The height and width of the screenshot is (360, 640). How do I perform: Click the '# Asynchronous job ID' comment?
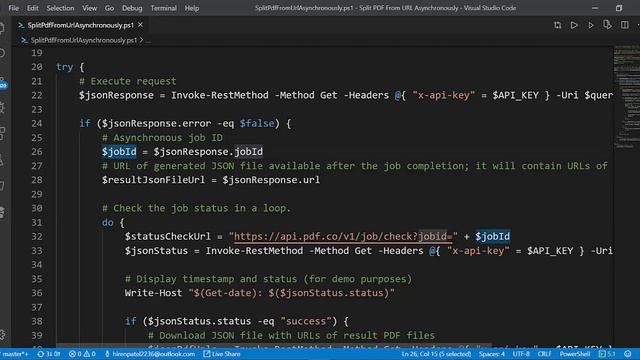point(162,138)
